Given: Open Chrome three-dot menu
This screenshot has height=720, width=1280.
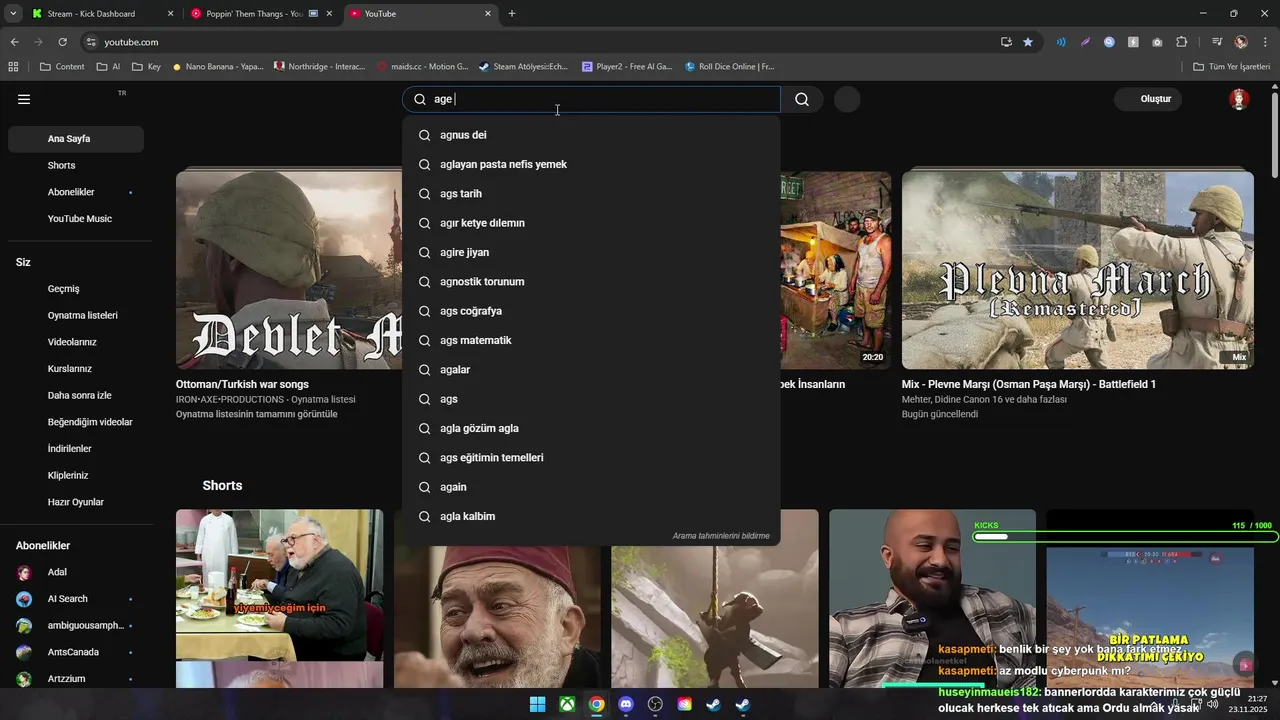Looking at the screenshot, I should pyautogui.click(x=1265, y=42).
